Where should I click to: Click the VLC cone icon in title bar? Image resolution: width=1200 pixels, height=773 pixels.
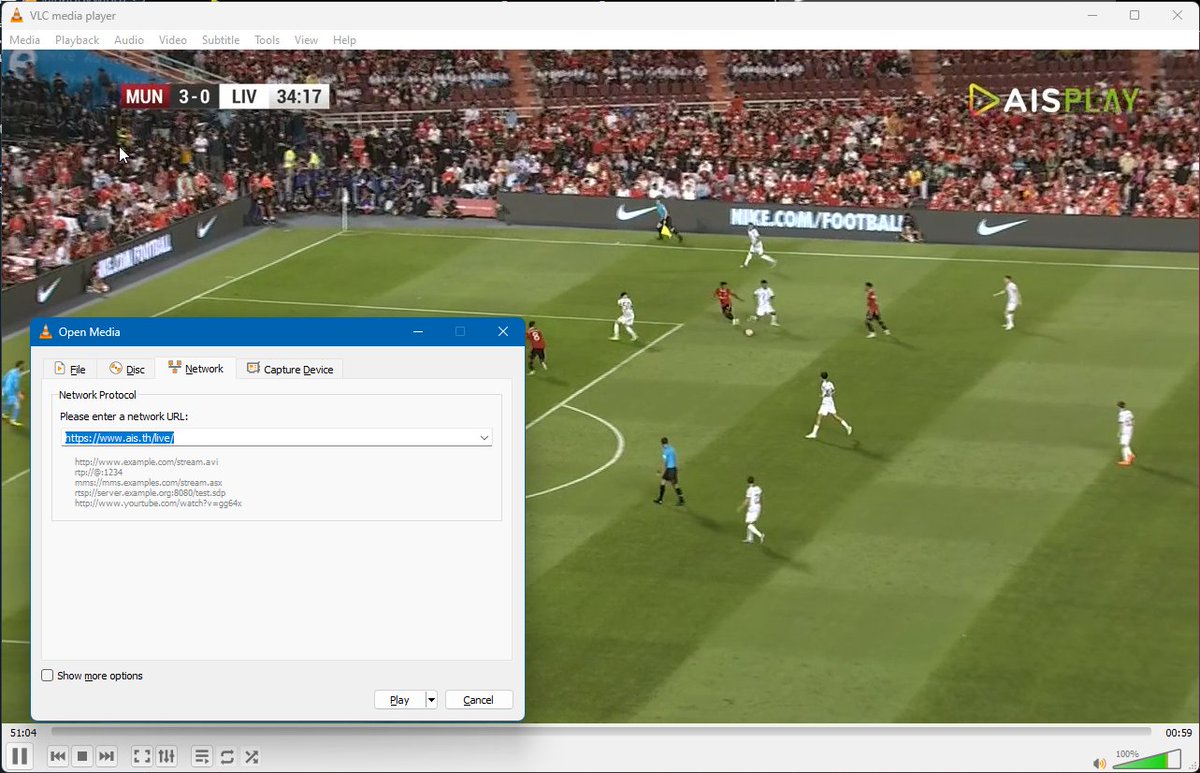tap(16, 15)
